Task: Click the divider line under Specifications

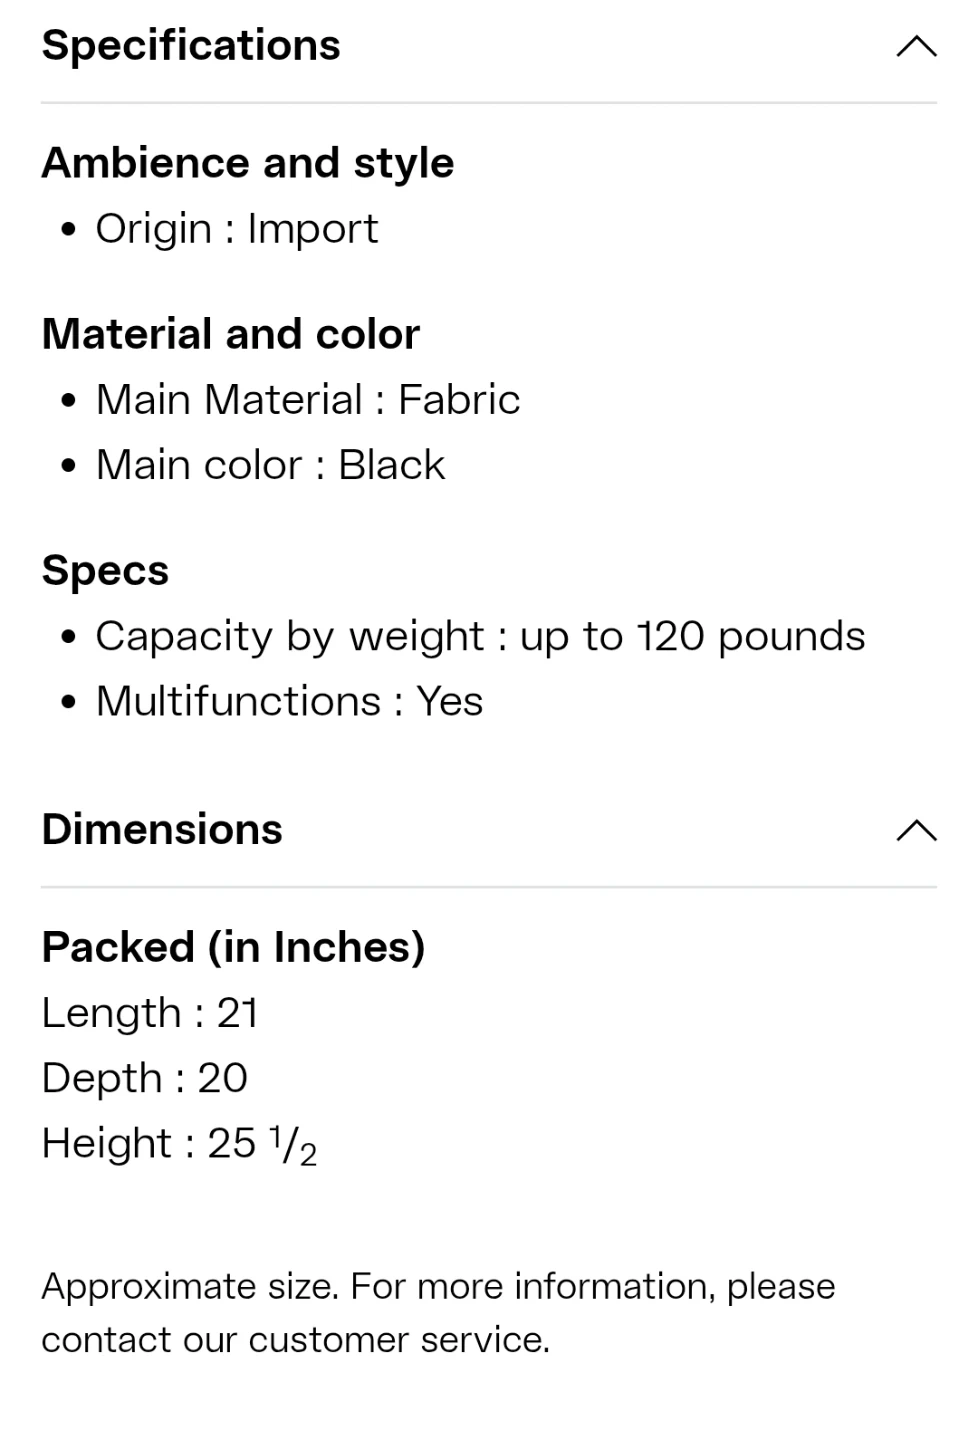Action: (x=488, y=102)
